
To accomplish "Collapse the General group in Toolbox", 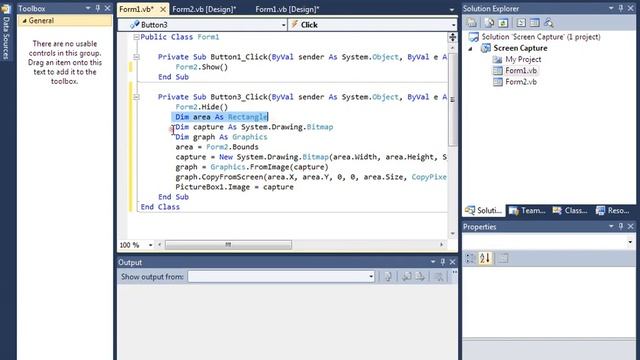I will 24,21.
